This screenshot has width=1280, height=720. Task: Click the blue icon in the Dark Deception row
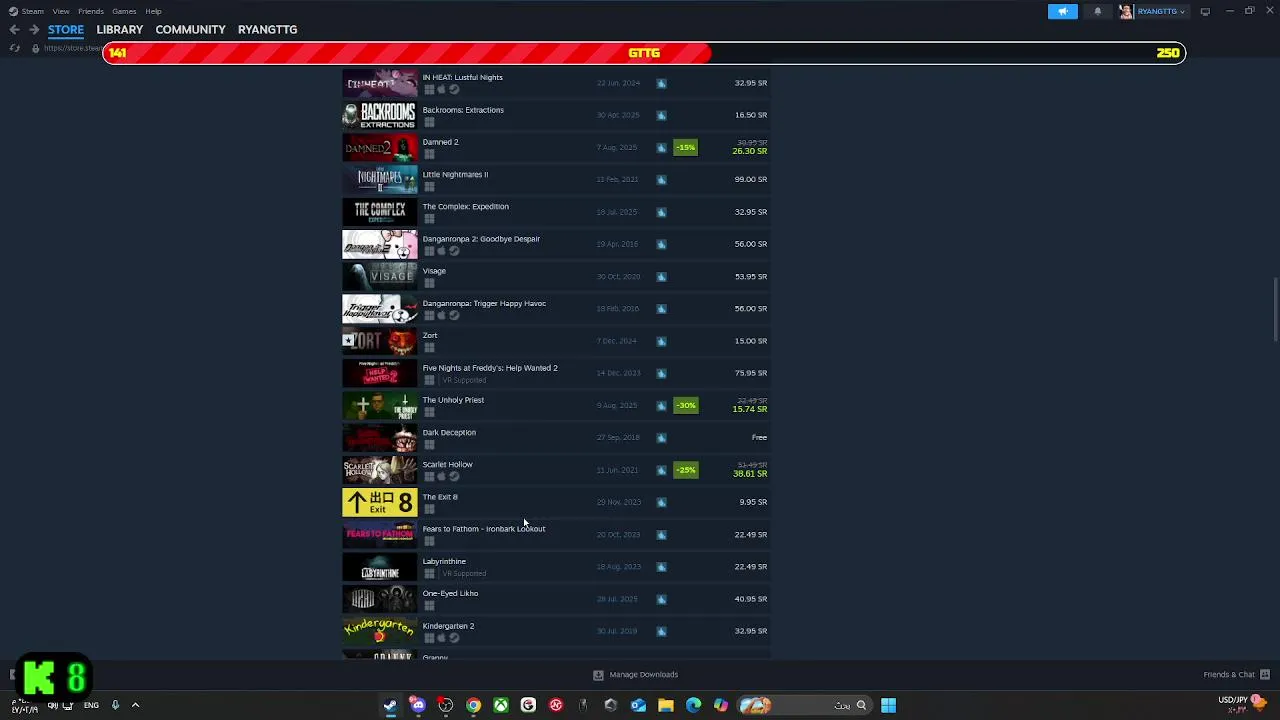(x=661, y=437)
